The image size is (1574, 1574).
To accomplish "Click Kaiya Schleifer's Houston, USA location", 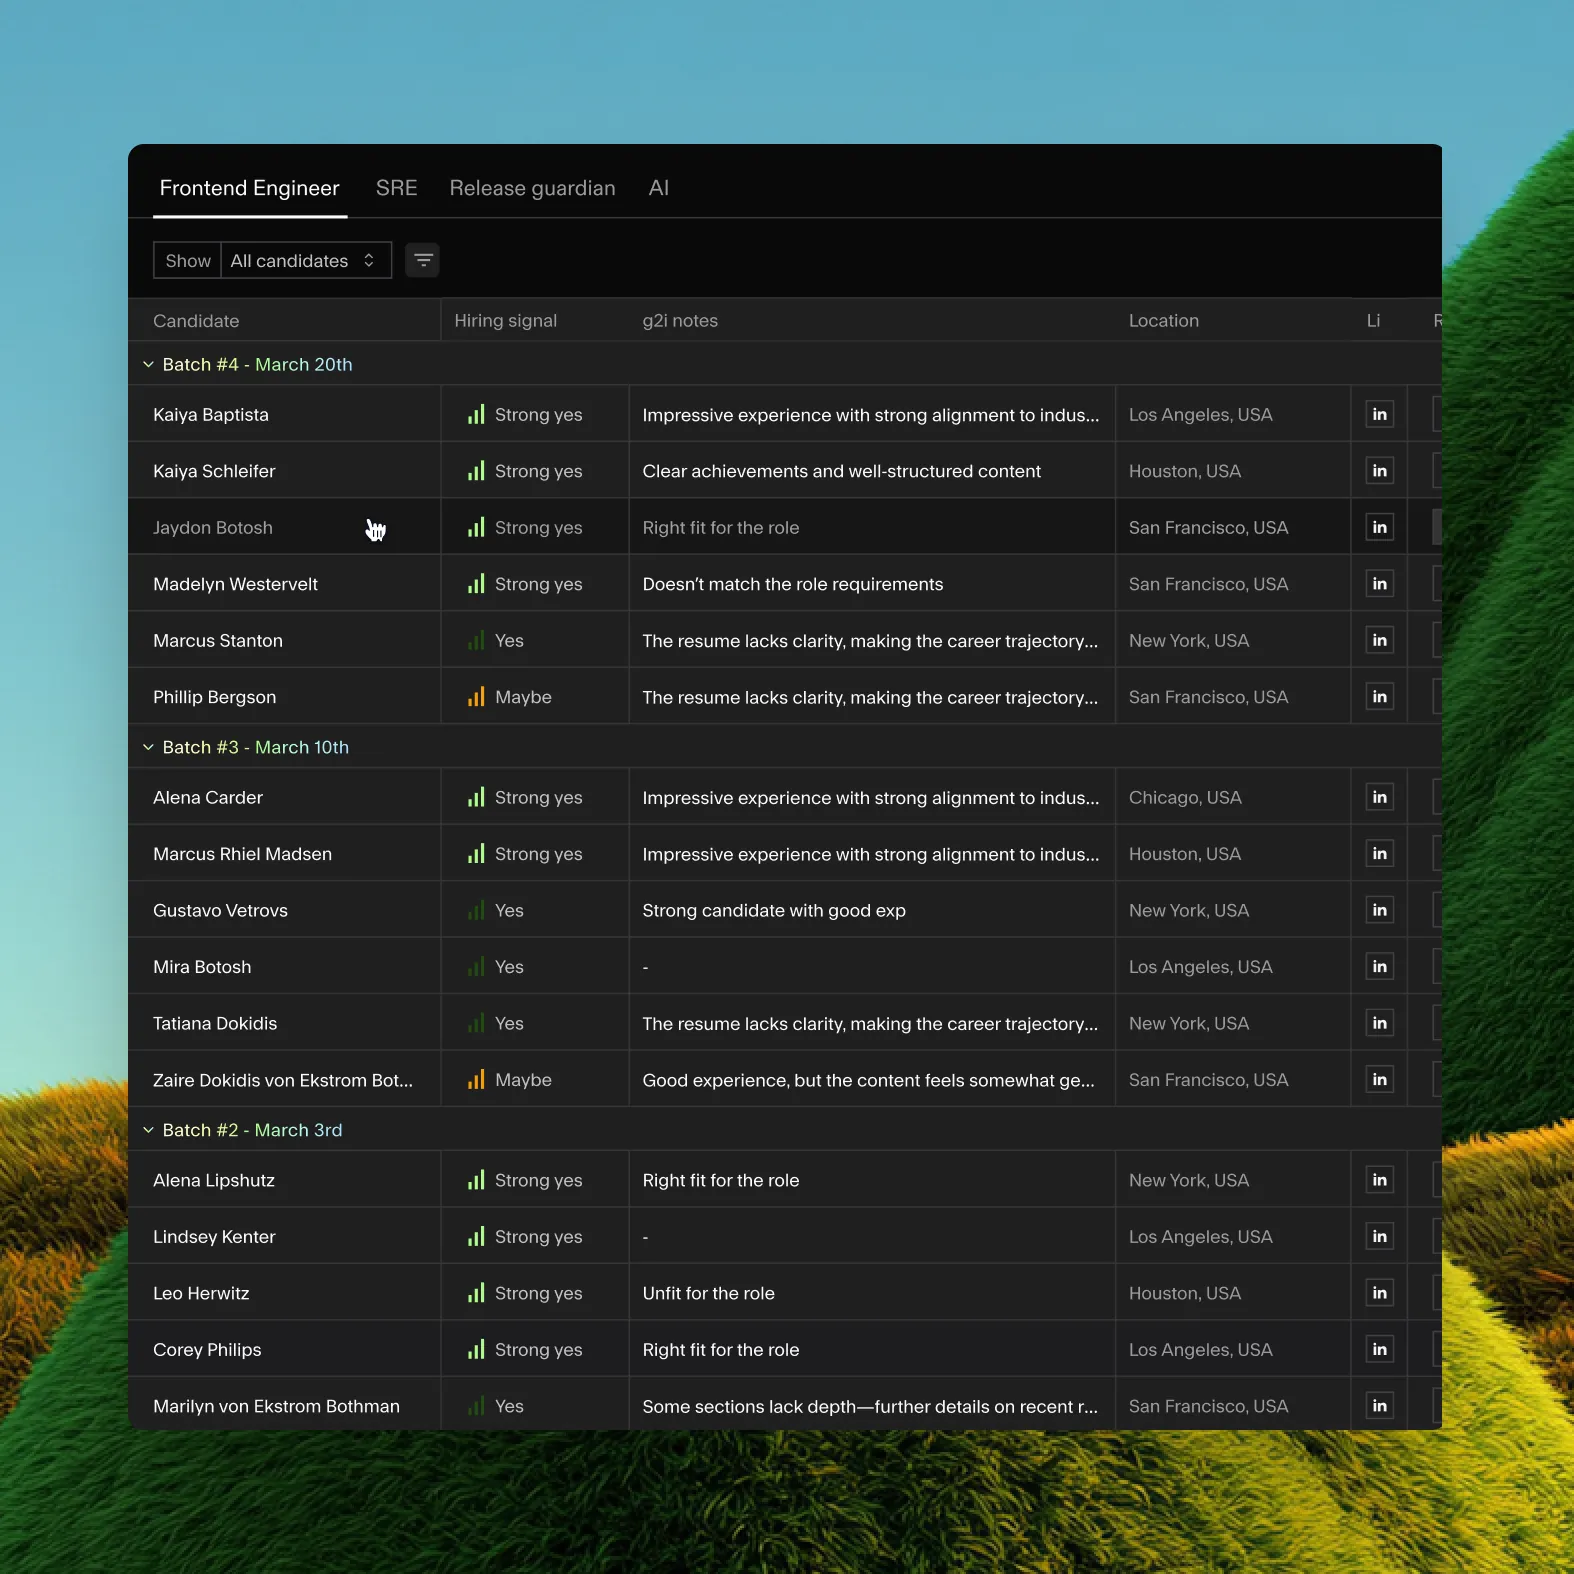I will (1185, 471).
